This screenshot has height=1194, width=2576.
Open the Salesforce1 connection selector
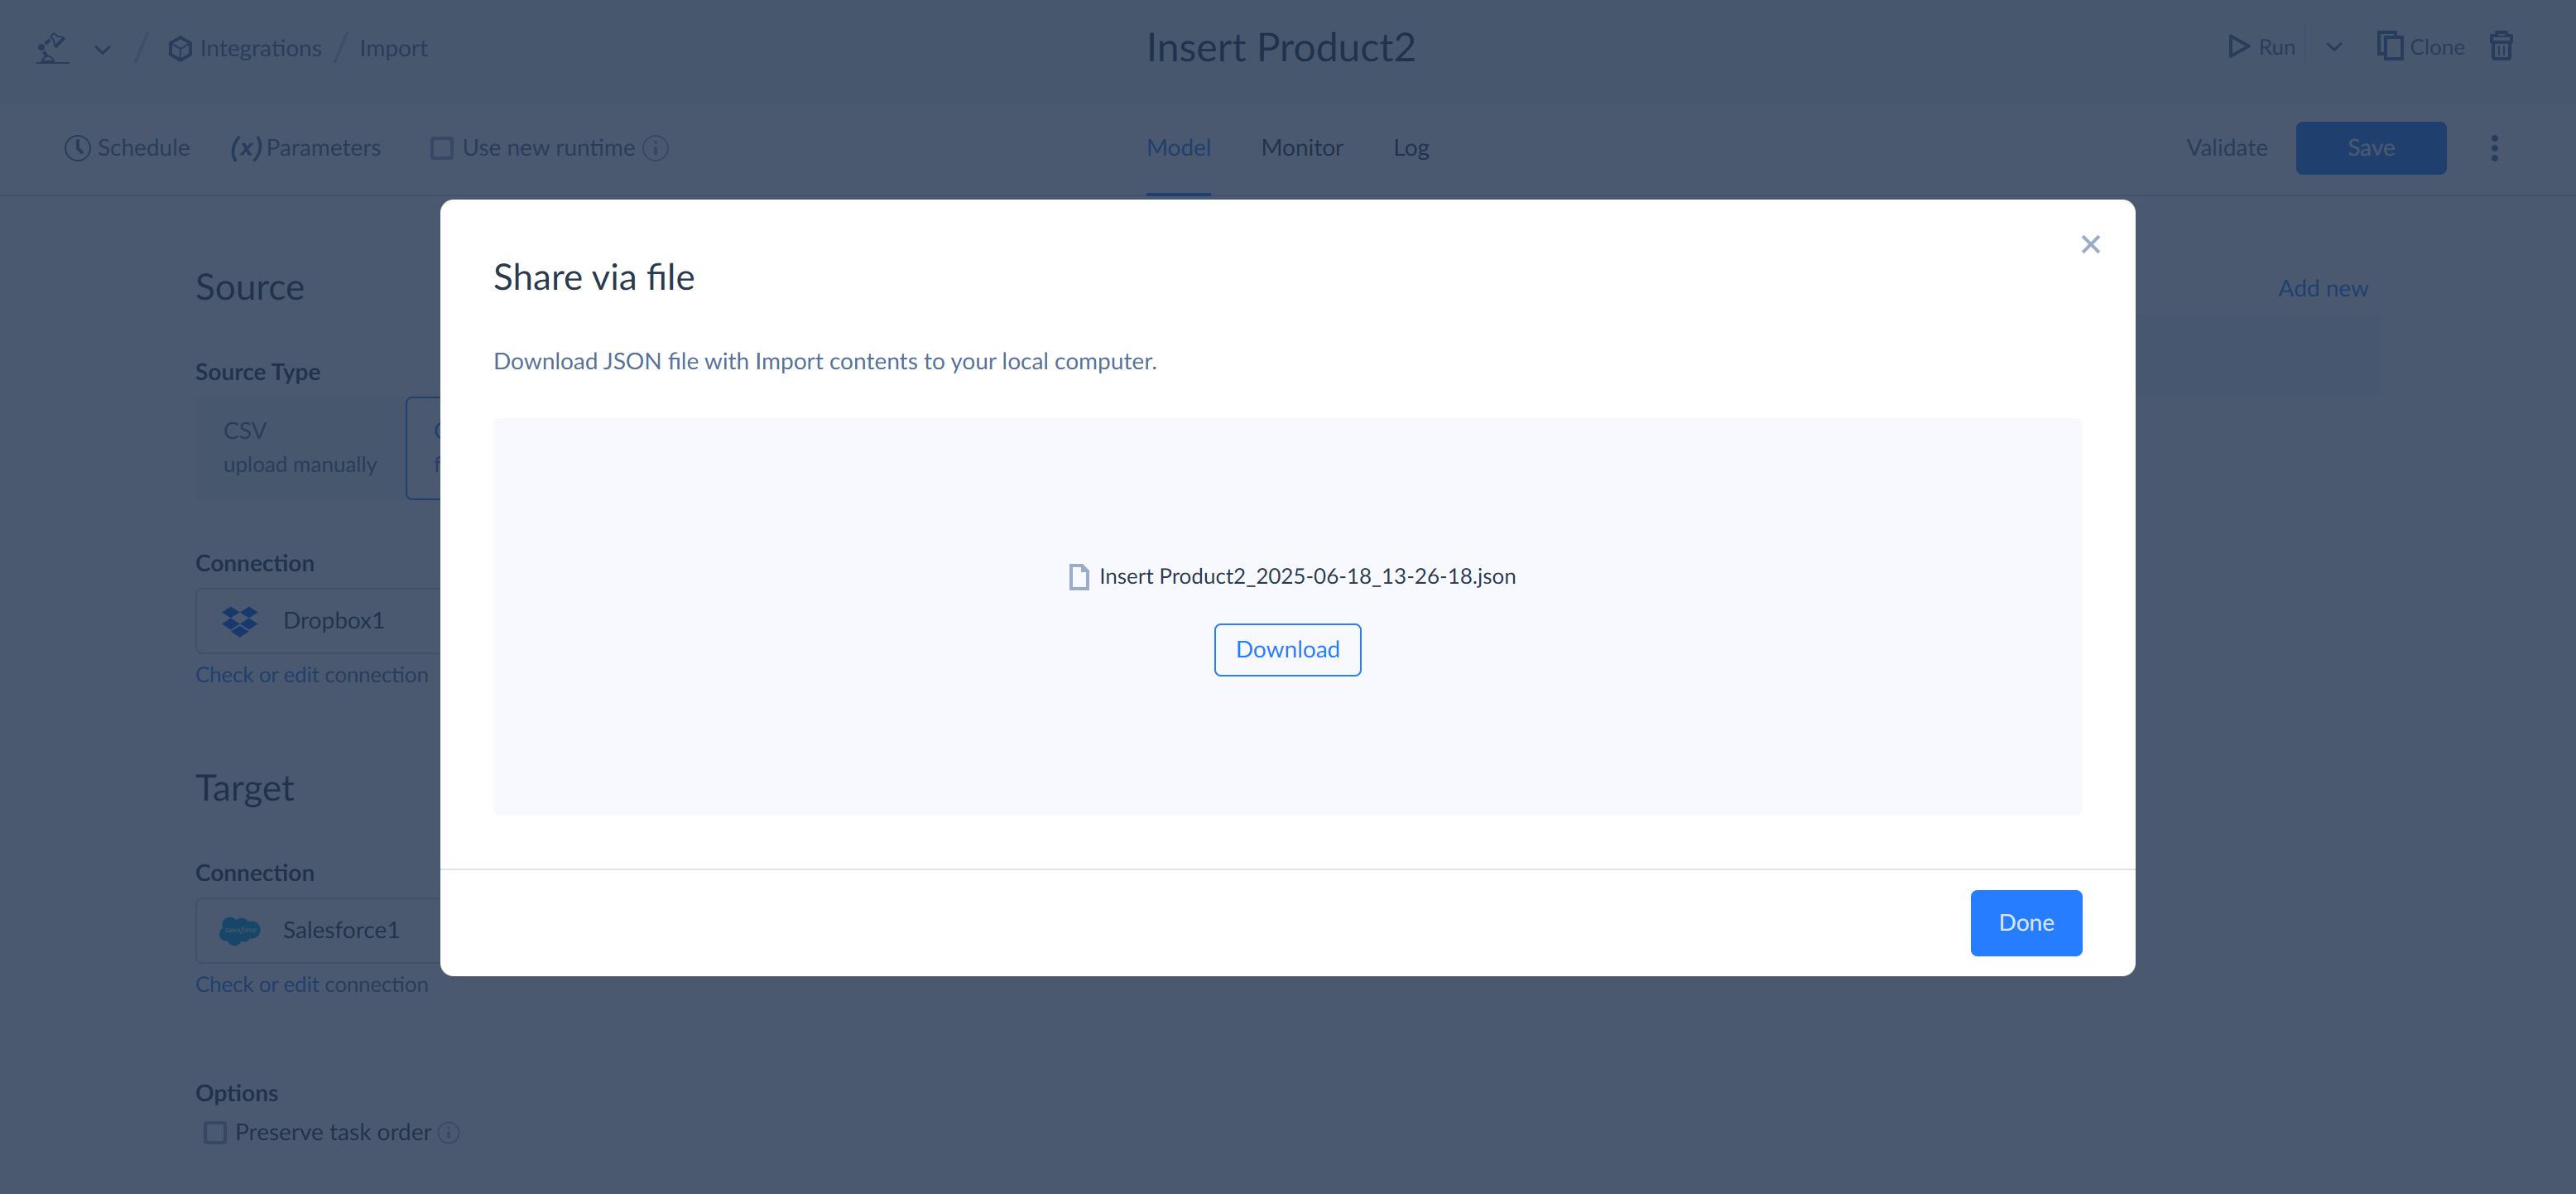[x=318, y=930]
